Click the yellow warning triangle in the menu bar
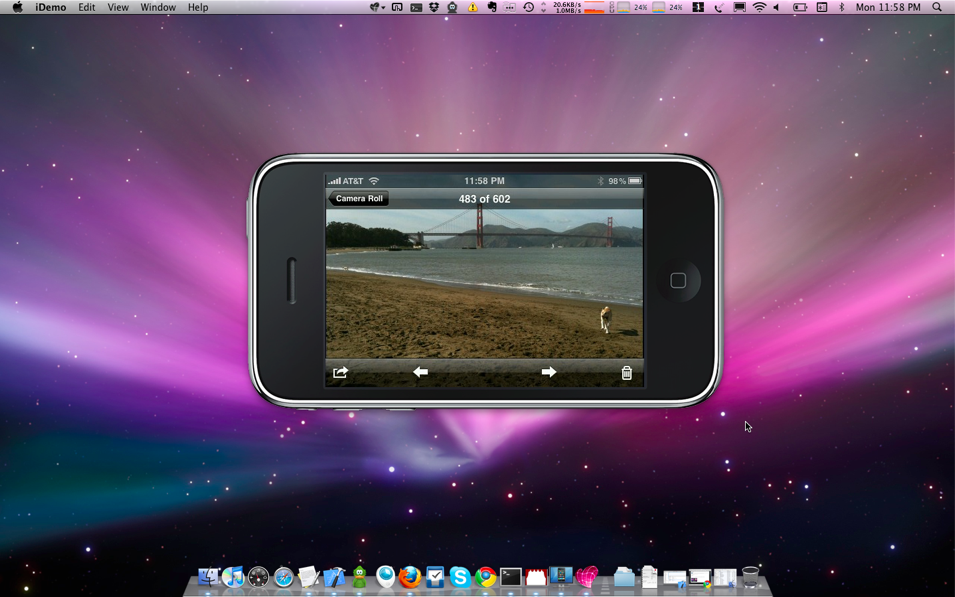Viewport: 955px width, 597px height. pyautogui.click(x=473, y=7)
